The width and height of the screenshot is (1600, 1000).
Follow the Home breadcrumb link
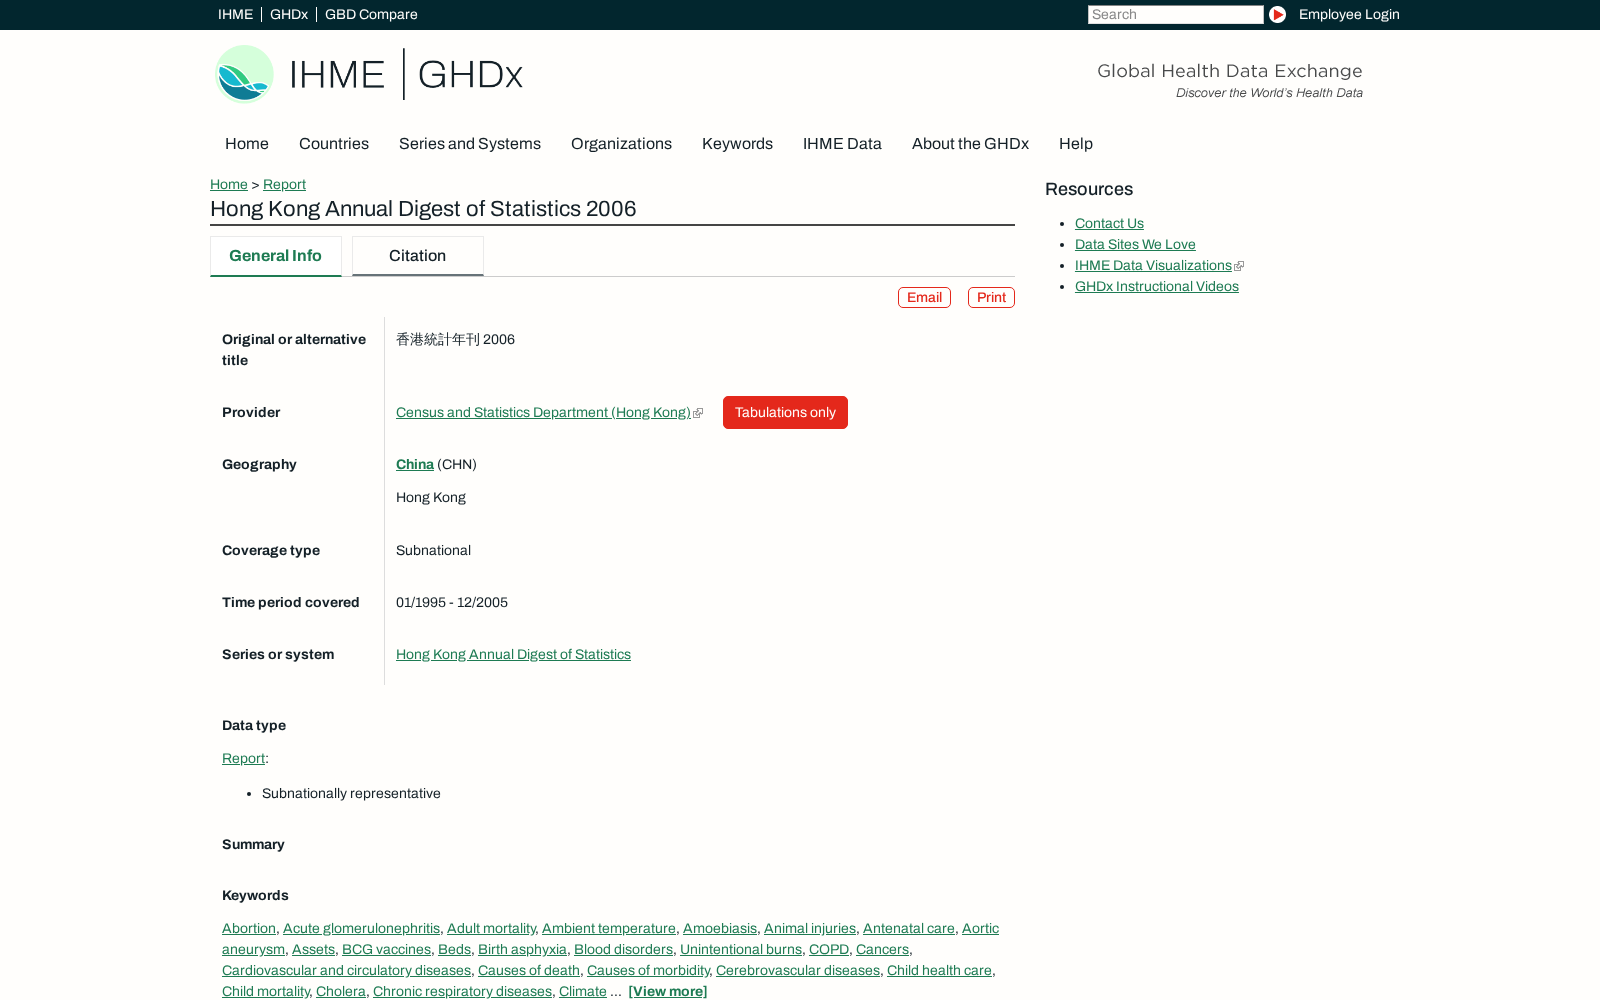pos(229,184)
